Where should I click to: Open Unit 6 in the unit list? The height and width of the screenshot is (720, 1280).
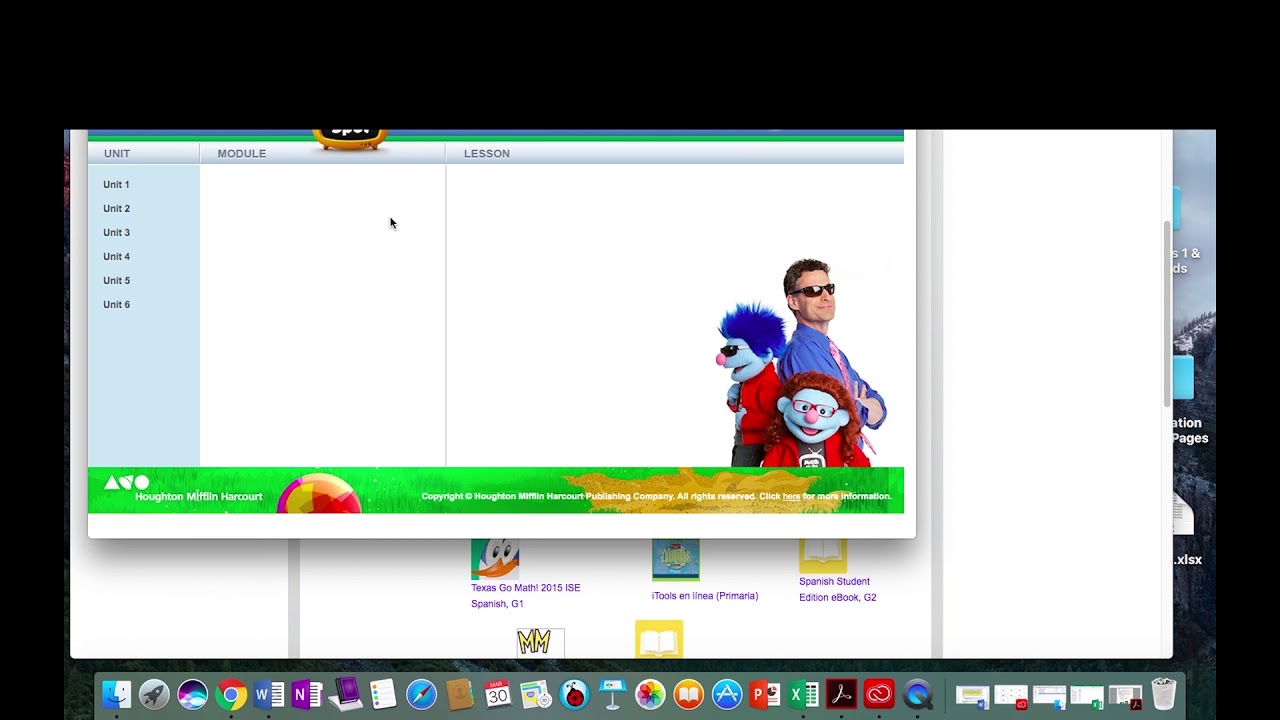point(116,304)
